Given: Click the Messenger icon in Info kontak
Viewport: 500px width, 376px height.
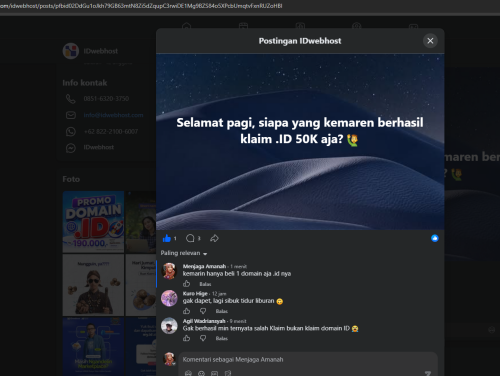Looking at the screenshot, I should point(71,148).
